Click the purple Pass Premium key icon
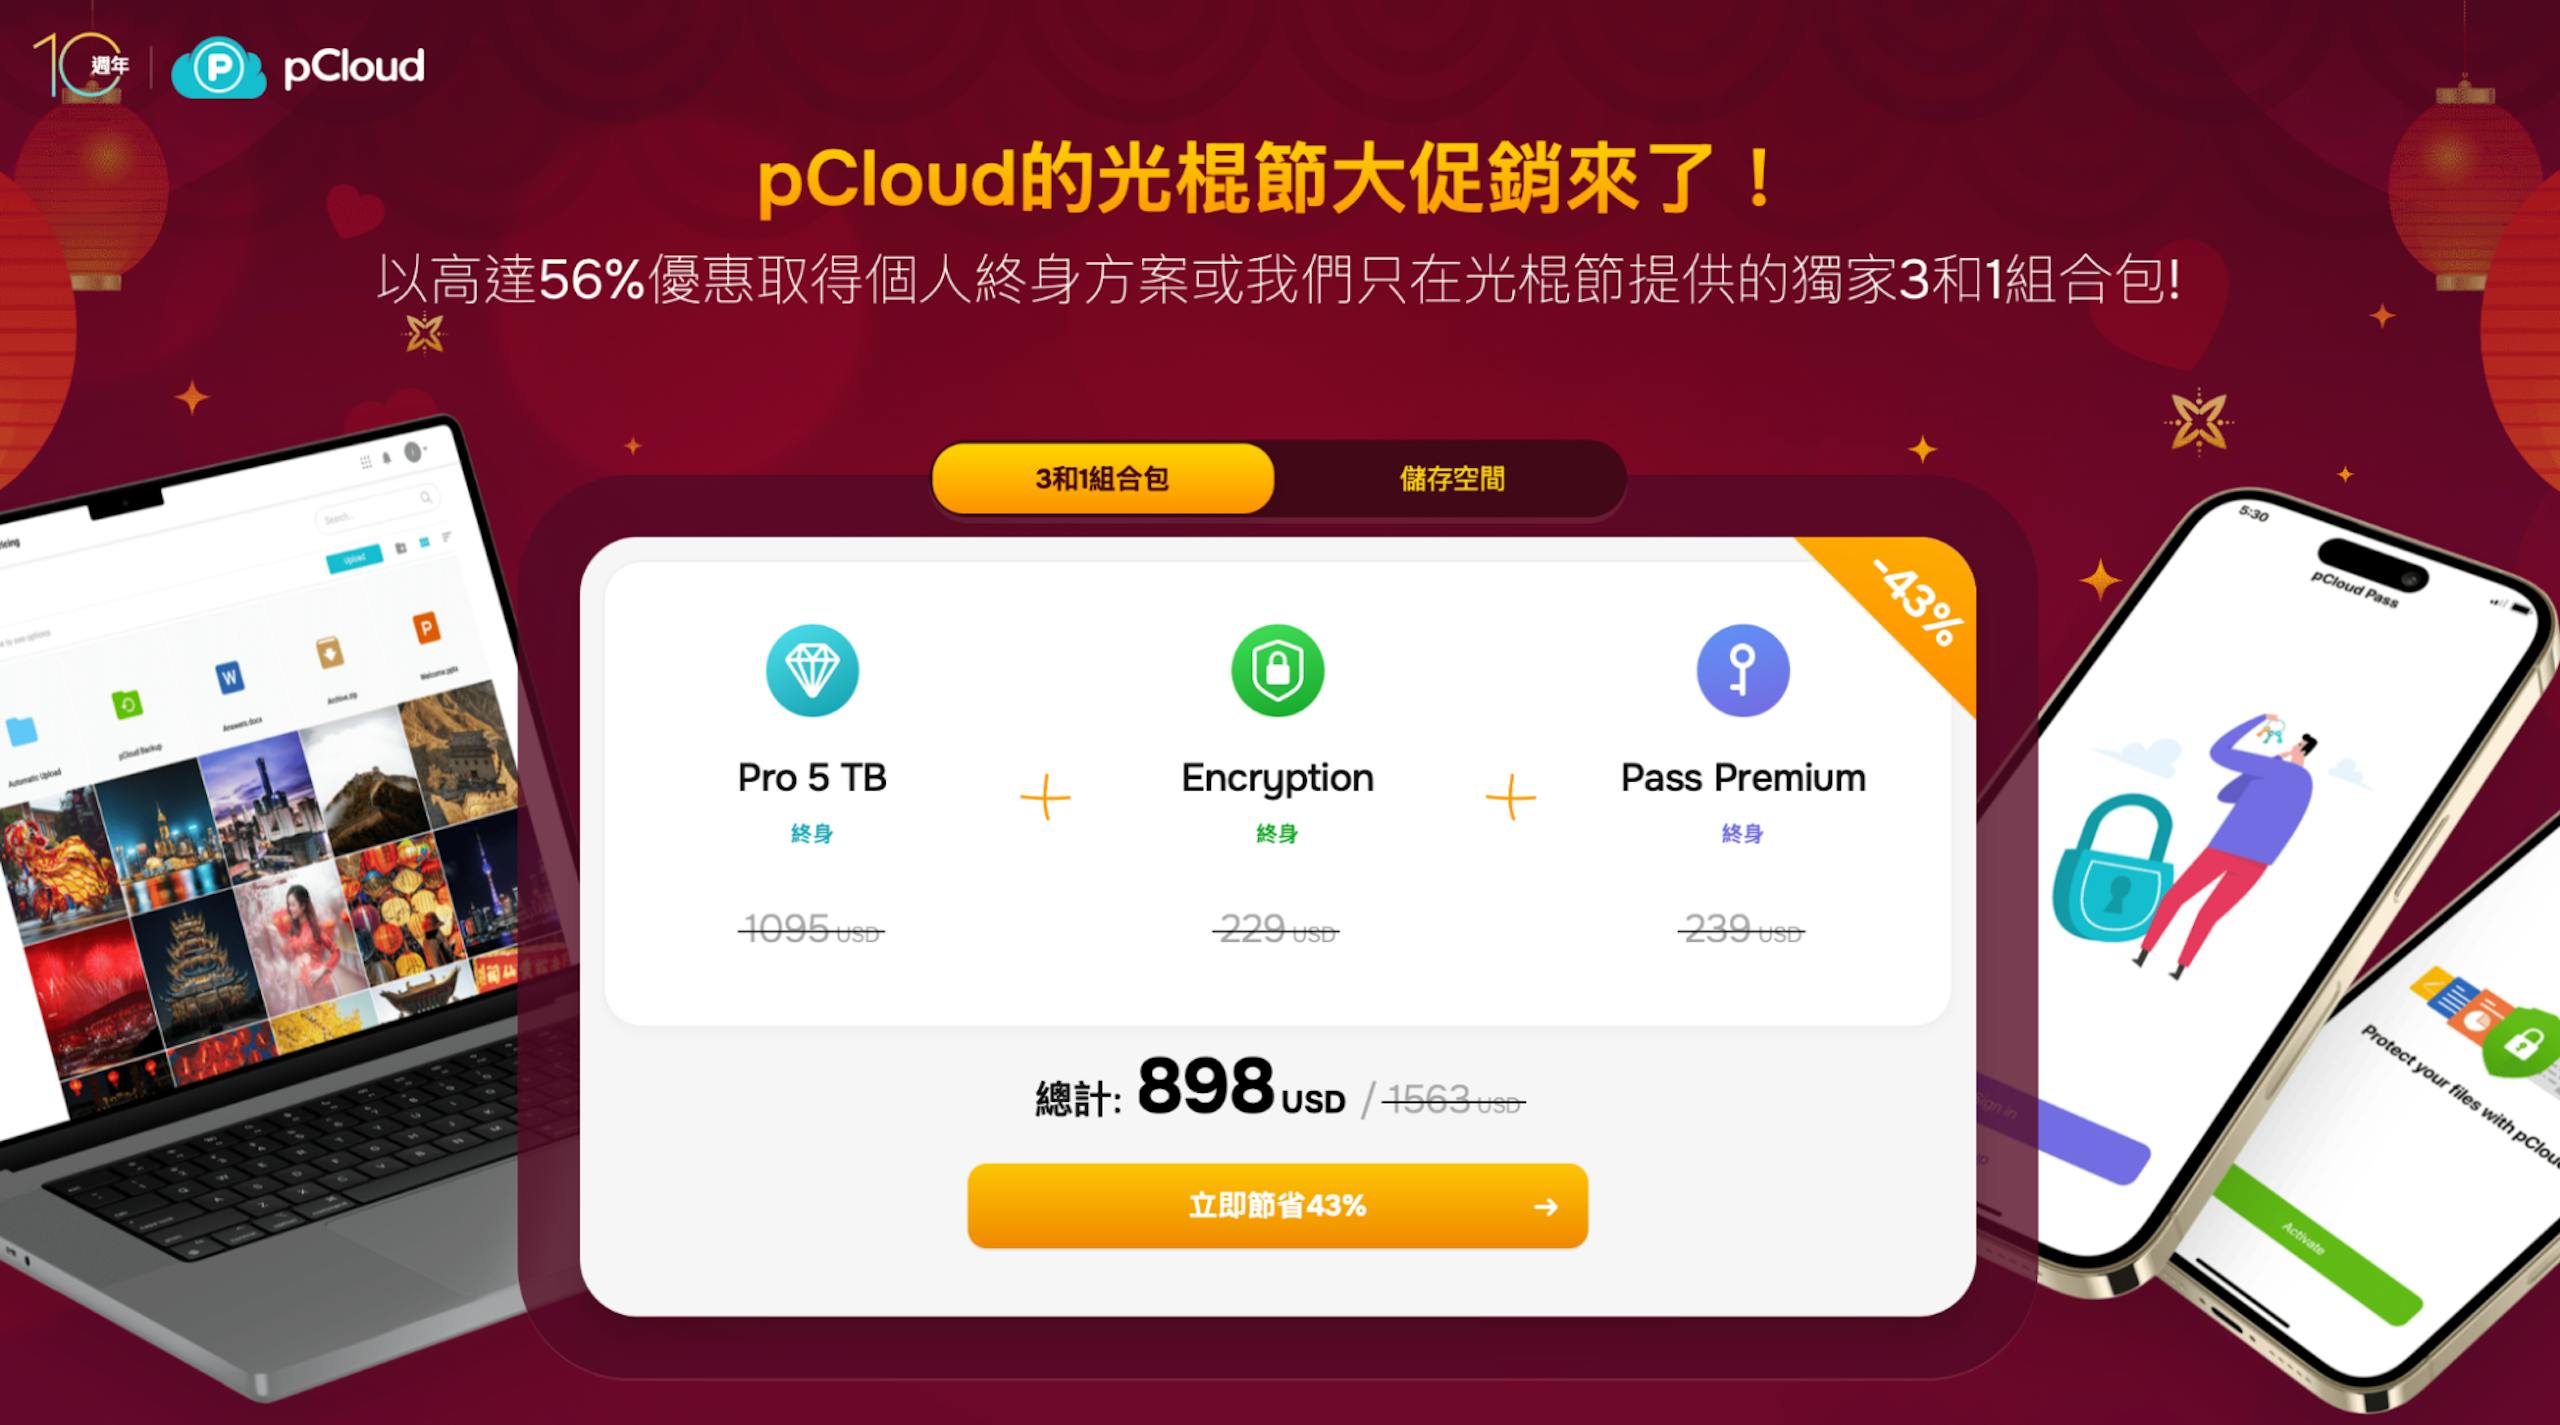Viewport: 2560px width, 1425px height. [1743, 670]
